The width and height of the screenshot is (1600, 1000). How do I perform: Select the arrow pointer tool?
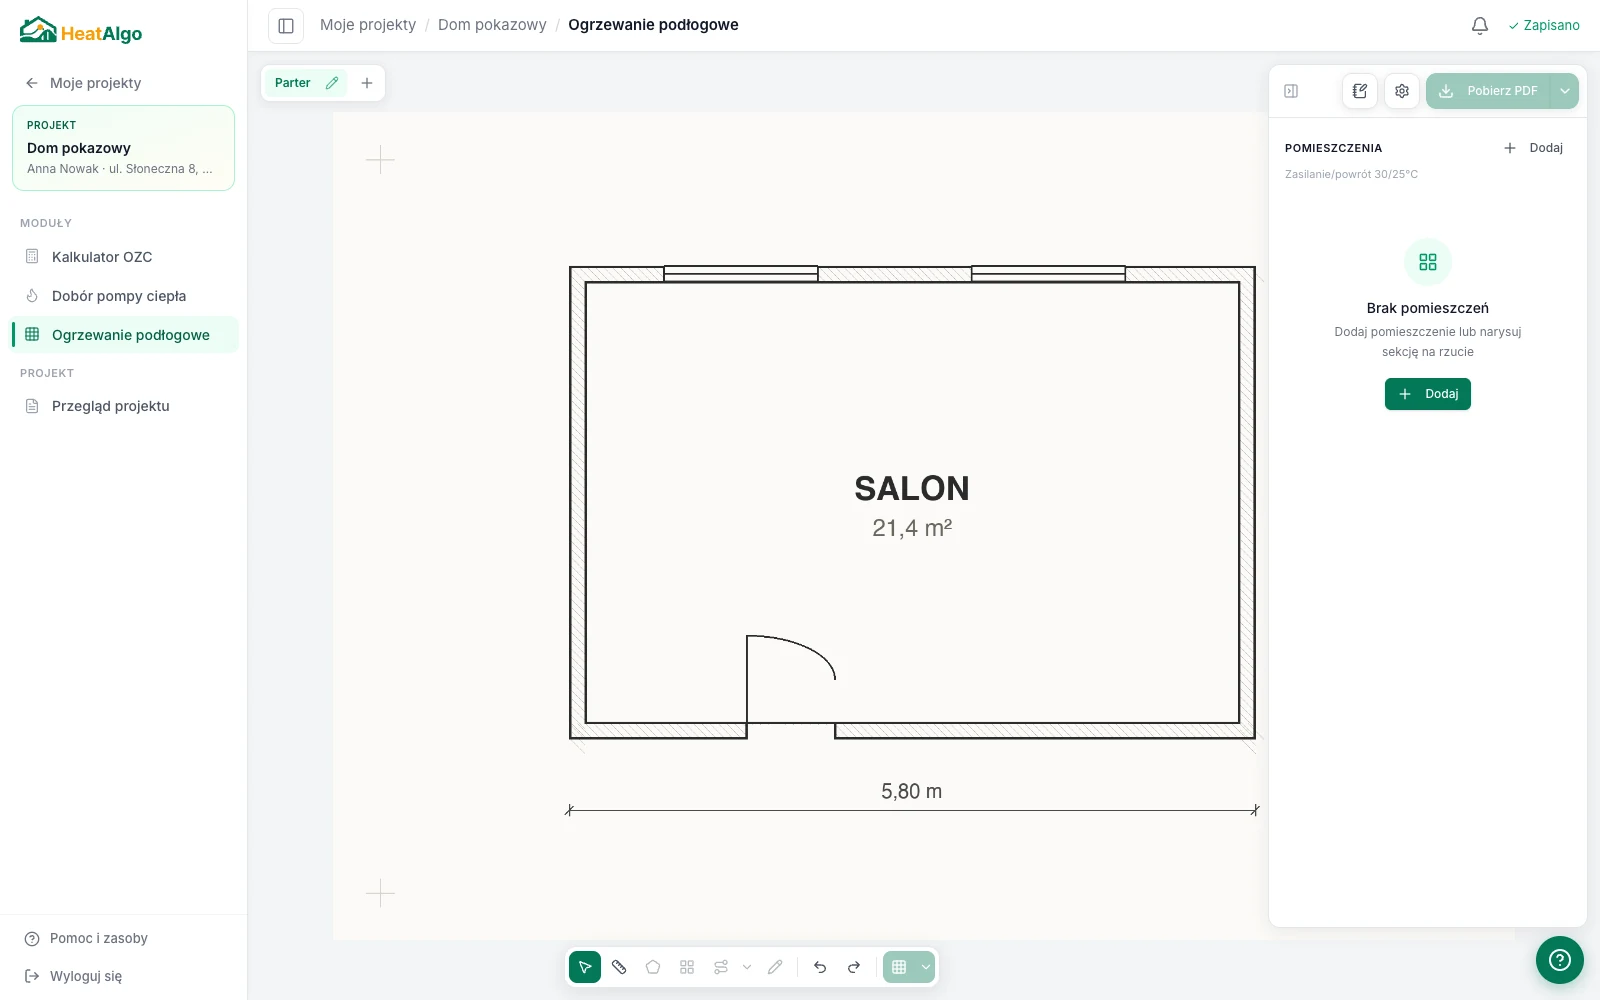tap(585, 967)
